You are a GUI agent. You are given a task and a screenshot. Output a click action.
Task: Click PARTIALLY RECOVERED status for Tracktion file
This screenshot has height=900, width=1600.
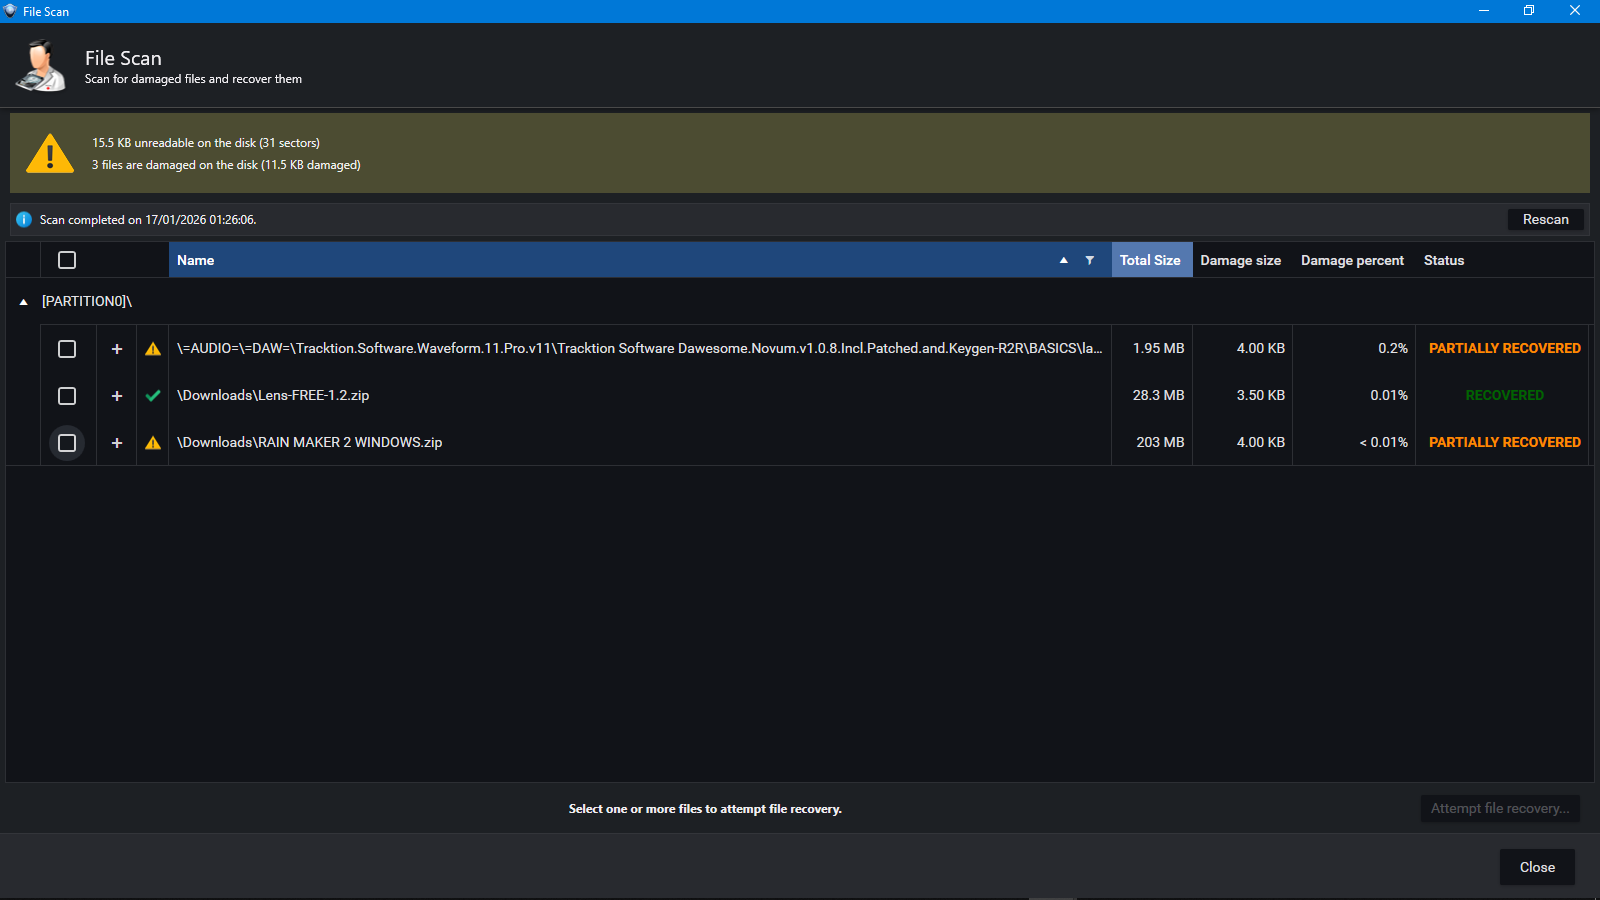tap(1504, 348)
